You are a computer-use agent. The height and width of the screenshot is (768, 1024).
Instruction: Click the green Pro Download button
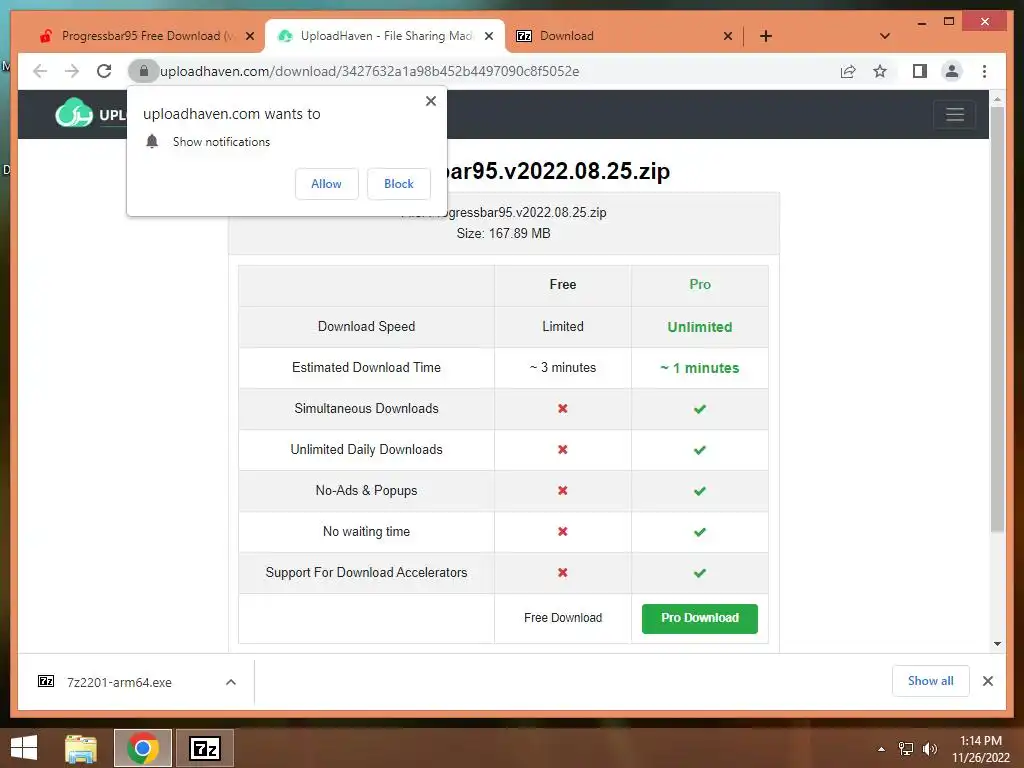click(x=699, y=618)
